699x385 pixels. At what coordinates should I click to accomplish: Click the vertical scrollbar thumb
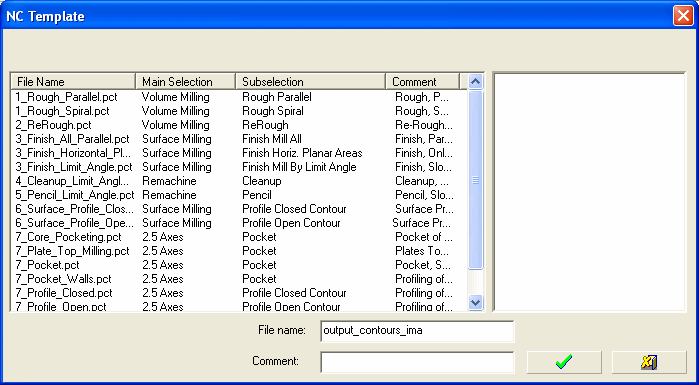476,180
